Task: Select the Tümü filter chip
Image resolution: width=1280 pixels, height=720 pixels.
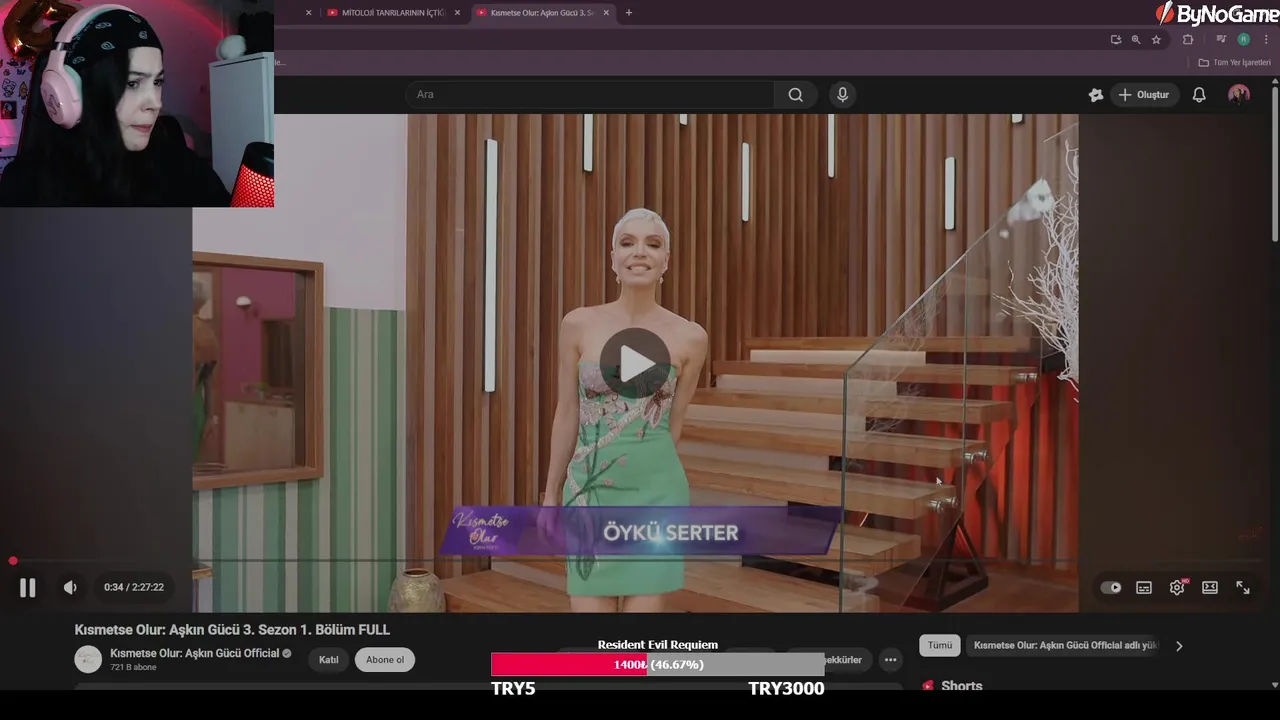Action: (940, 646)
